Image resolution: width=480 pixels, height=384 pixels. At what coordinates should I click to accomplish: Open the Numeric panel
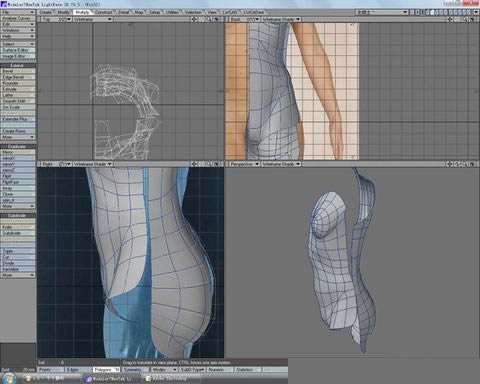[220, 370]
